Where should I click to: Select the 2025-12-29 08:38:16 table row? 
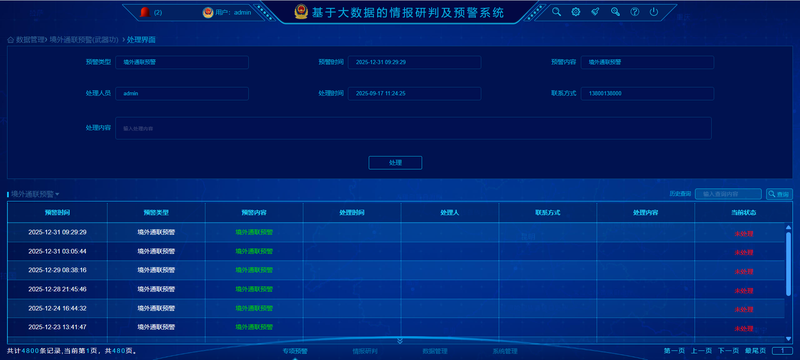coord(396,270)
